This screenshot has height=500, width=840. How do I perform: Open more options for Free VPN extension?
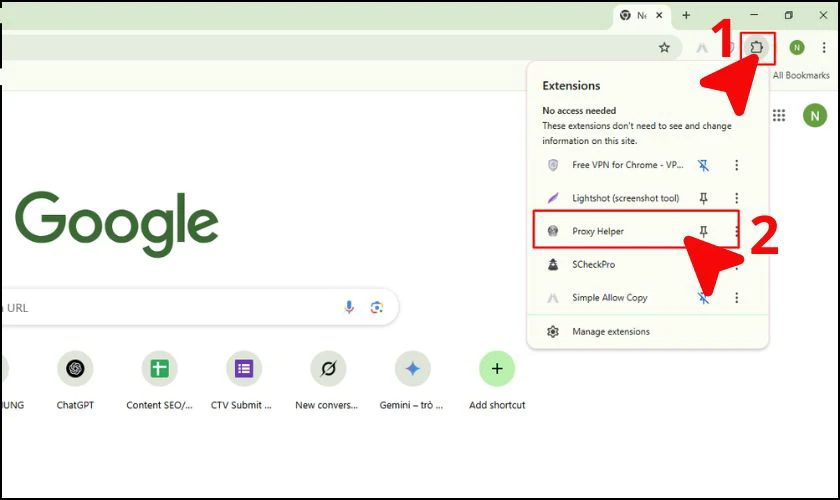coord(737,165)
